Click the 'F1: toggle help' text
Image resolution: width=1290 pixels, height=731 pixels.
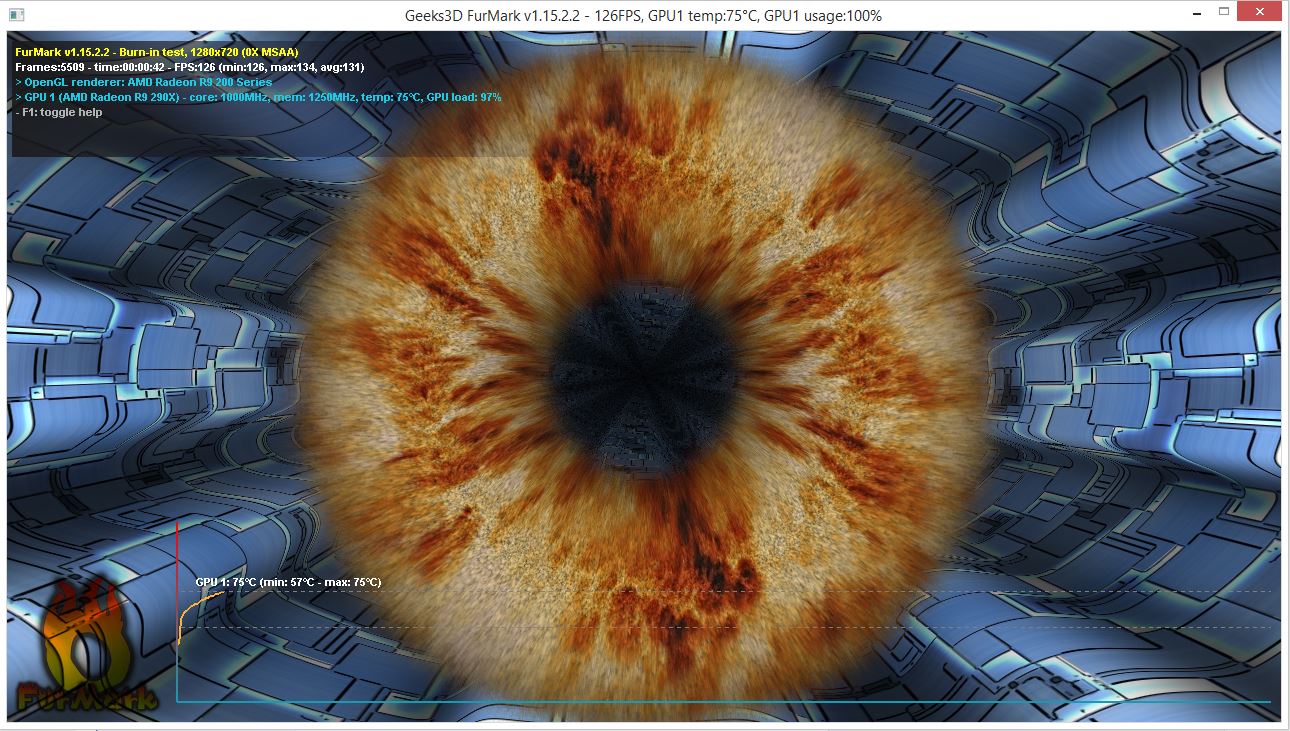coord(59,112)
